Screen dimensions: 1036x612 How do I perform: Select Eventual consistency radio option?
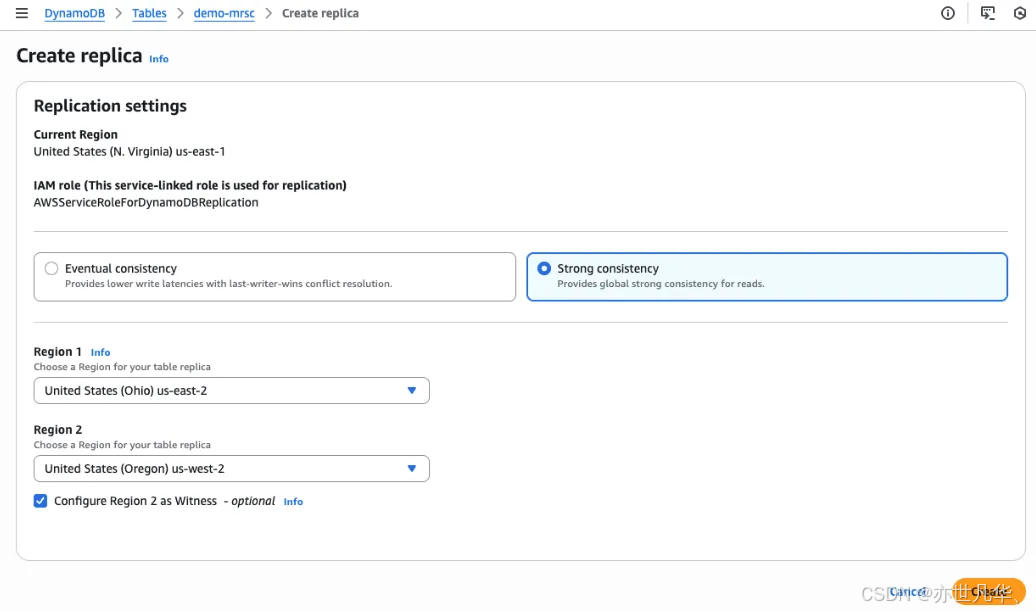[52, 268]
